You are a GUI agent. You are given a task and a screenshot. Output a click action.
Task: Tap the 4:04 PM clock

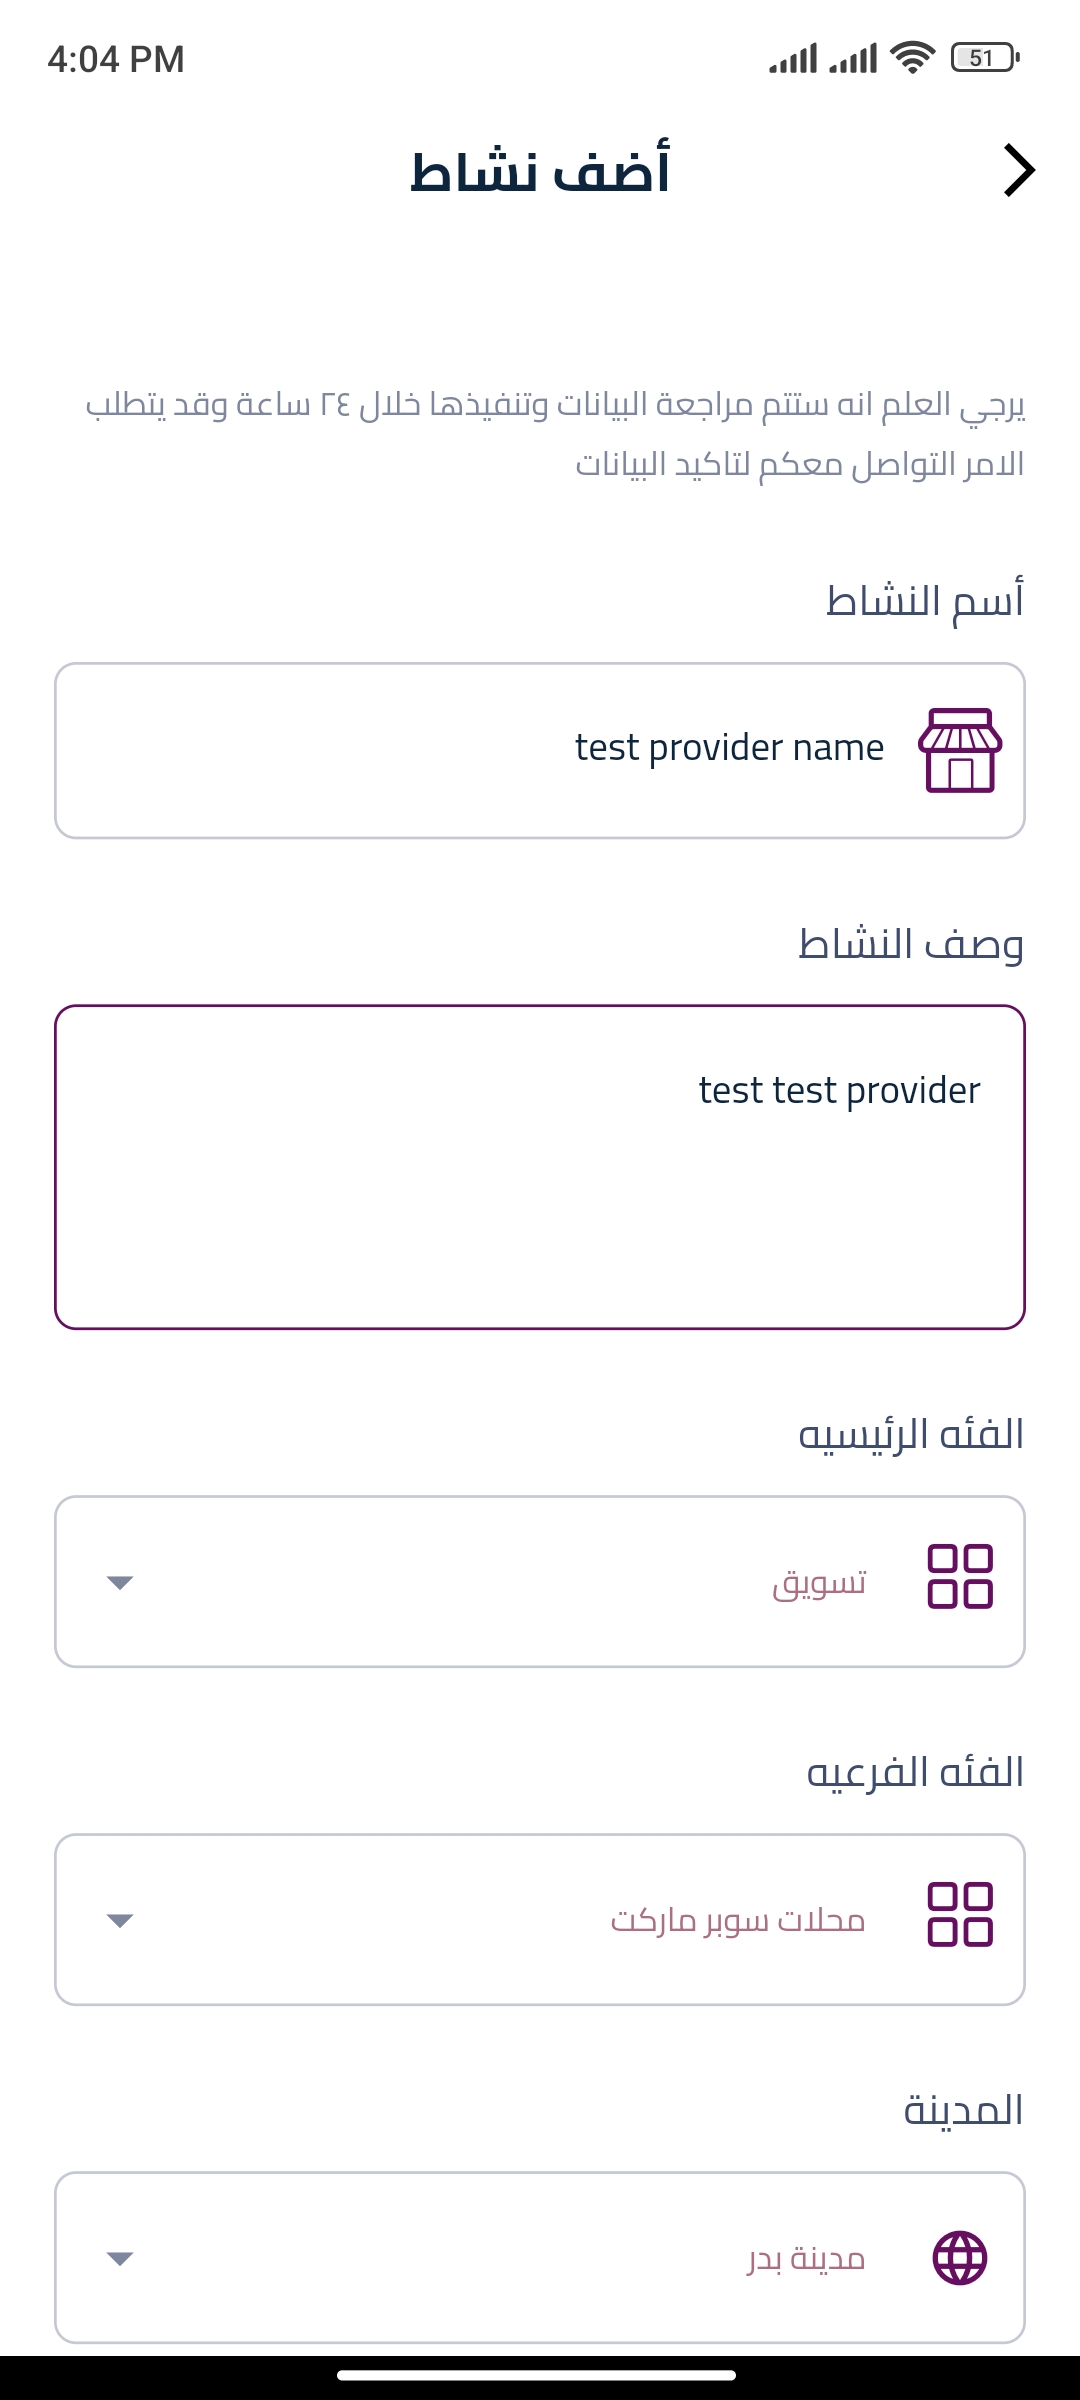[x=116, y=59]
